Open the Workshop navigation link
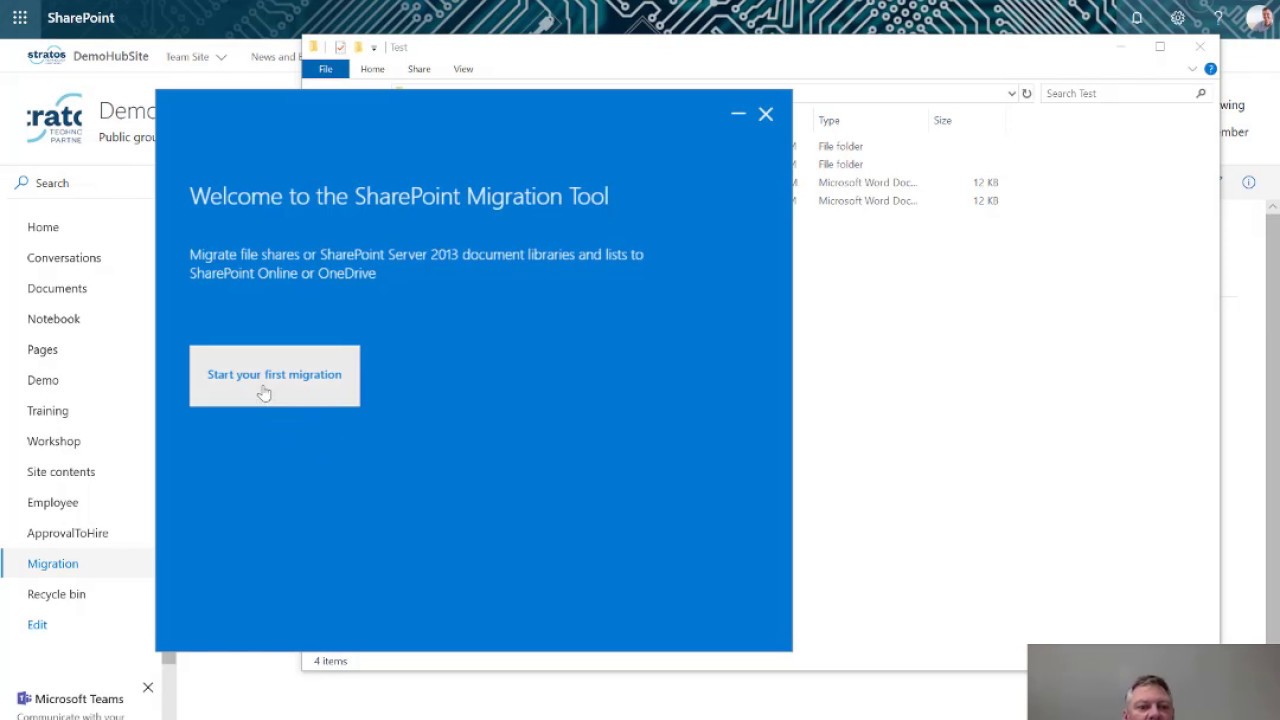This screenshot has width=1280, height=720. click(54, 441)
